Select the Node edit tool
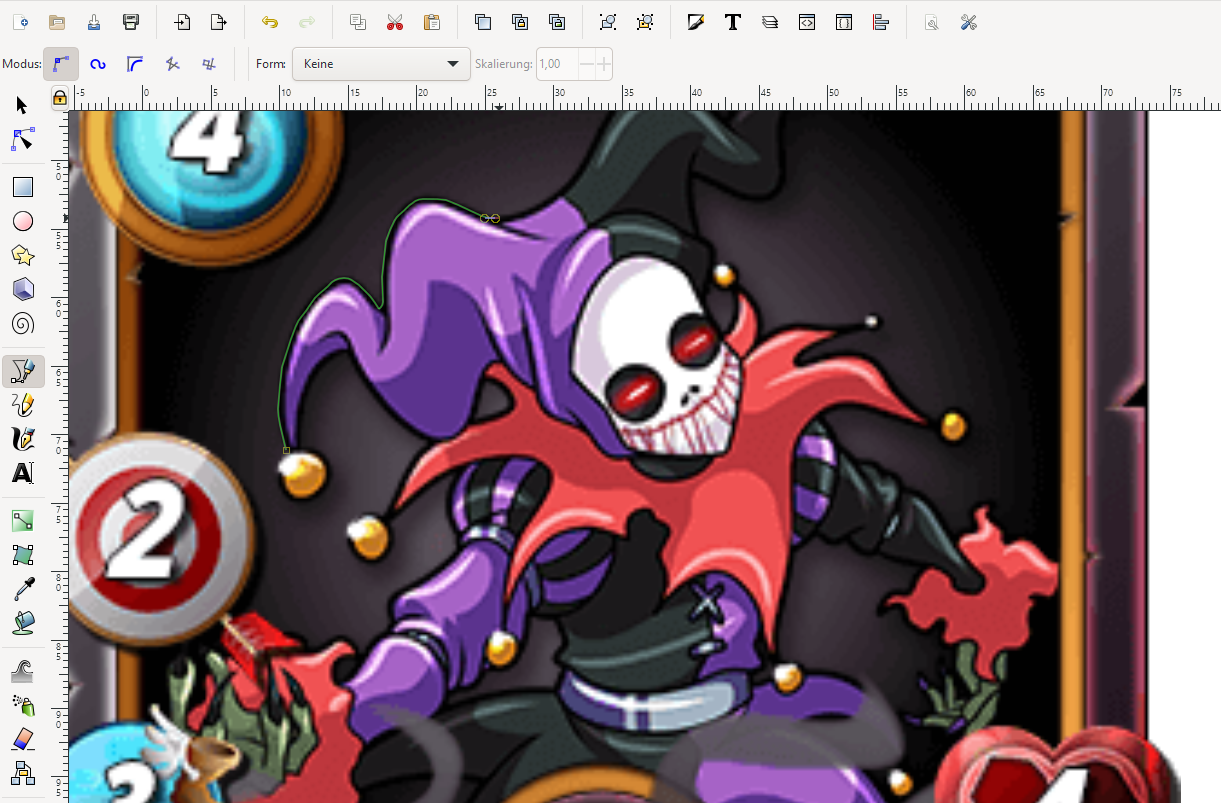This screenshot has width=1221, height=803. coord(23,139)
